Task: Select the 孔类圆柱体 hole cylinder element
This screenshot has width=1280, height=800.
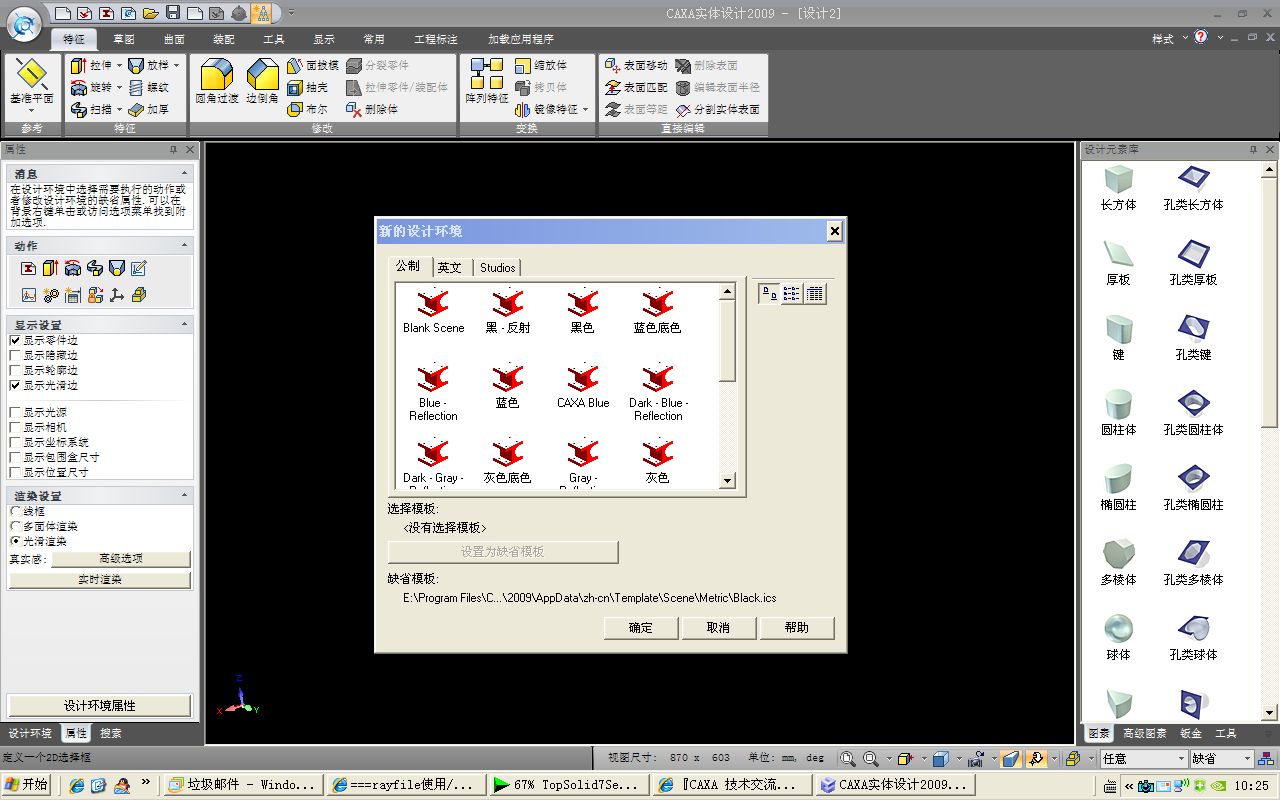Action: (x=1193, y=413)
